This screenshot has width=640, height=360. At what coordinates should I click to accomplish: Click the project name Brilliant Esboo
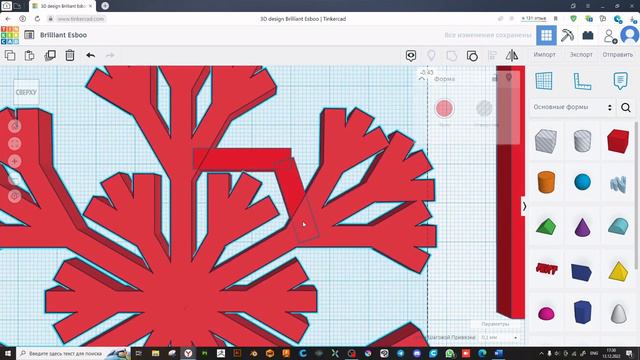[x=63, y=35]
